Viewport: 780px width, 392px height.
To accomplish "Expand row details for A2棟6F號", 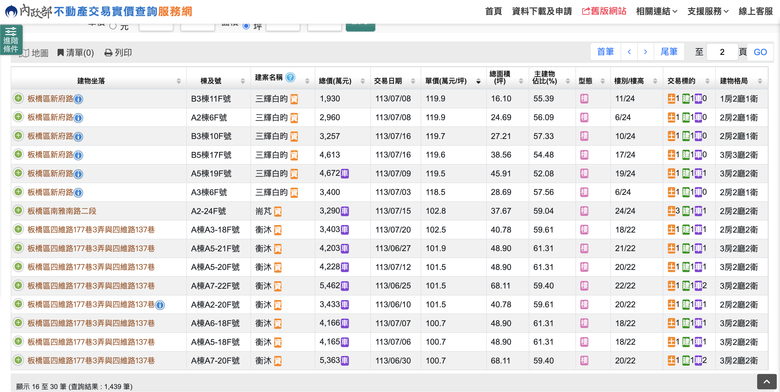I will [18, 117].
